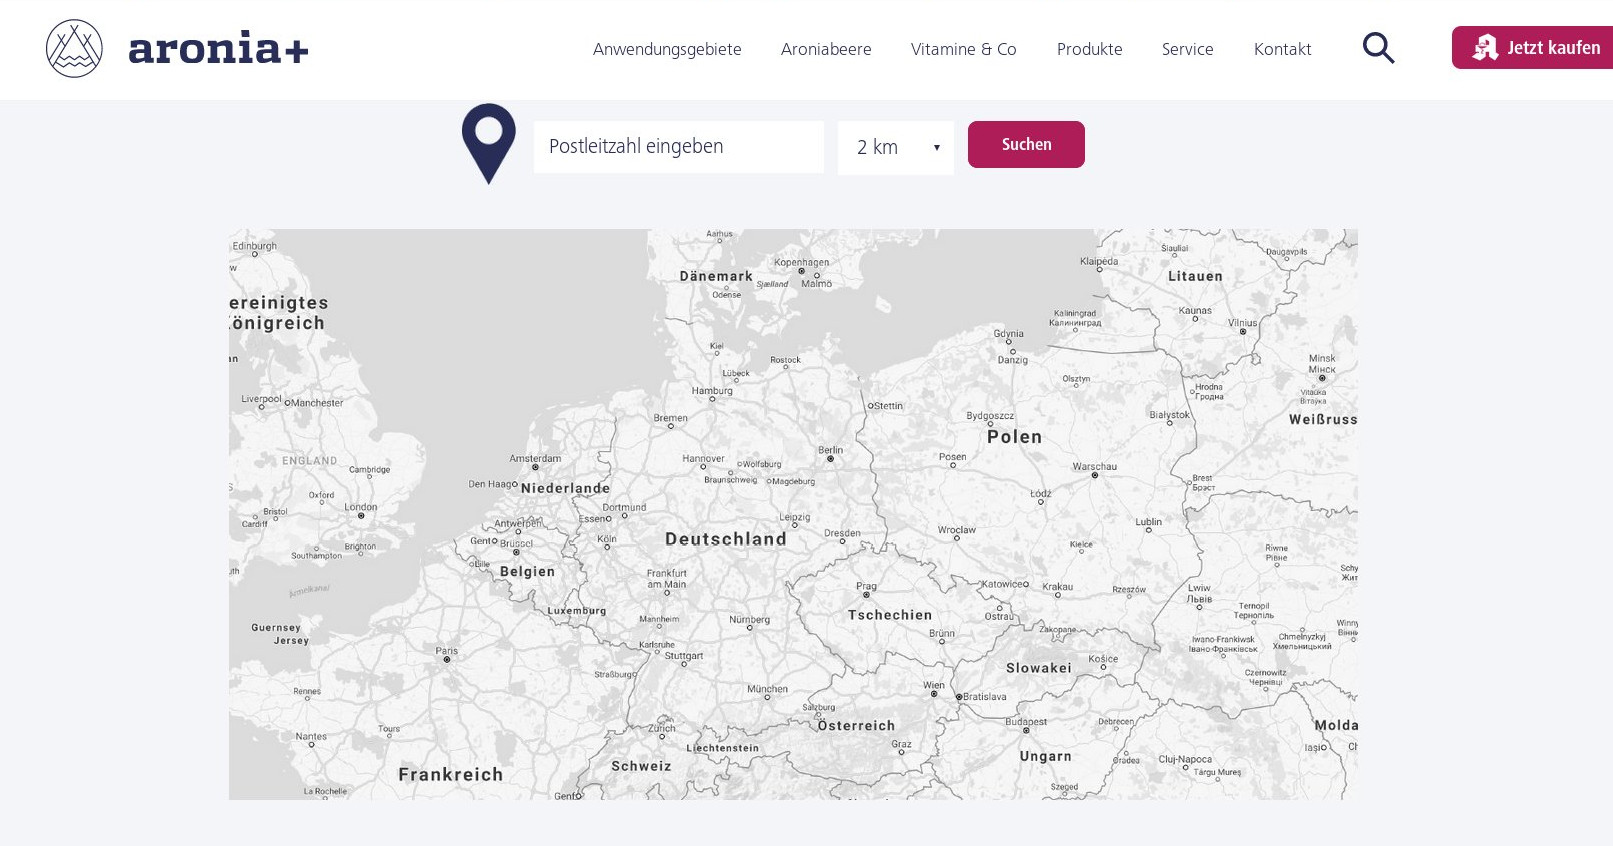This screenshot has height=846, width=1613.
Task: Click the aronia+ wordmark link
Action: (218, 48)
